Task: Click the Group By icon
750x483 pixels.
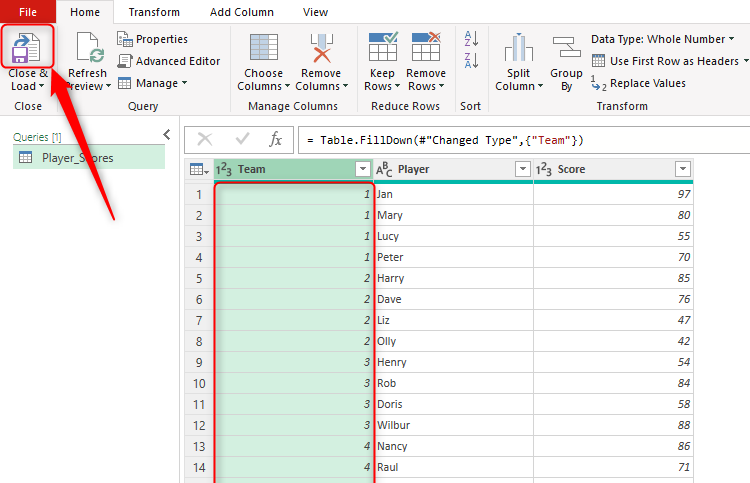Action: point(566,52)
